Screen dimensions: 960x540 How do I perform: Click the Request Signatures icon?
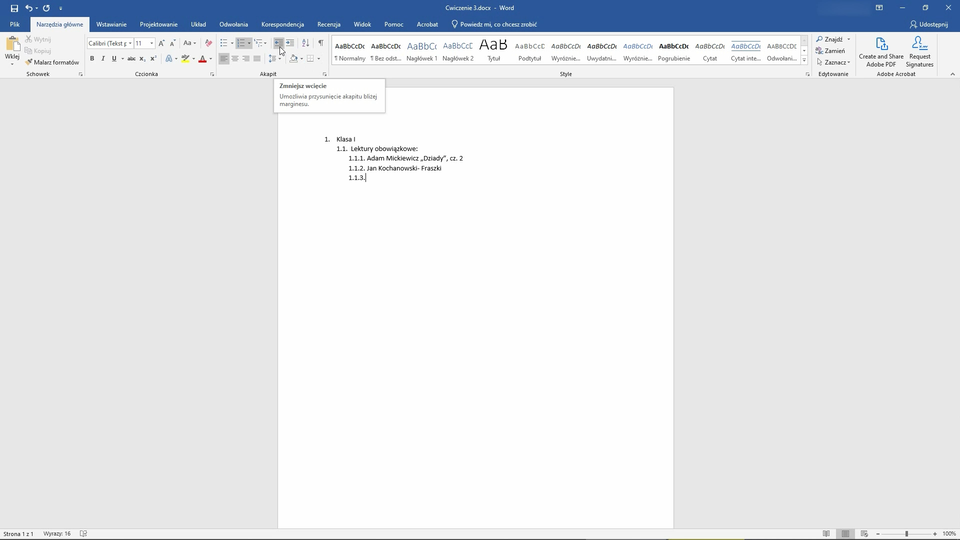(x=919, y=52)
